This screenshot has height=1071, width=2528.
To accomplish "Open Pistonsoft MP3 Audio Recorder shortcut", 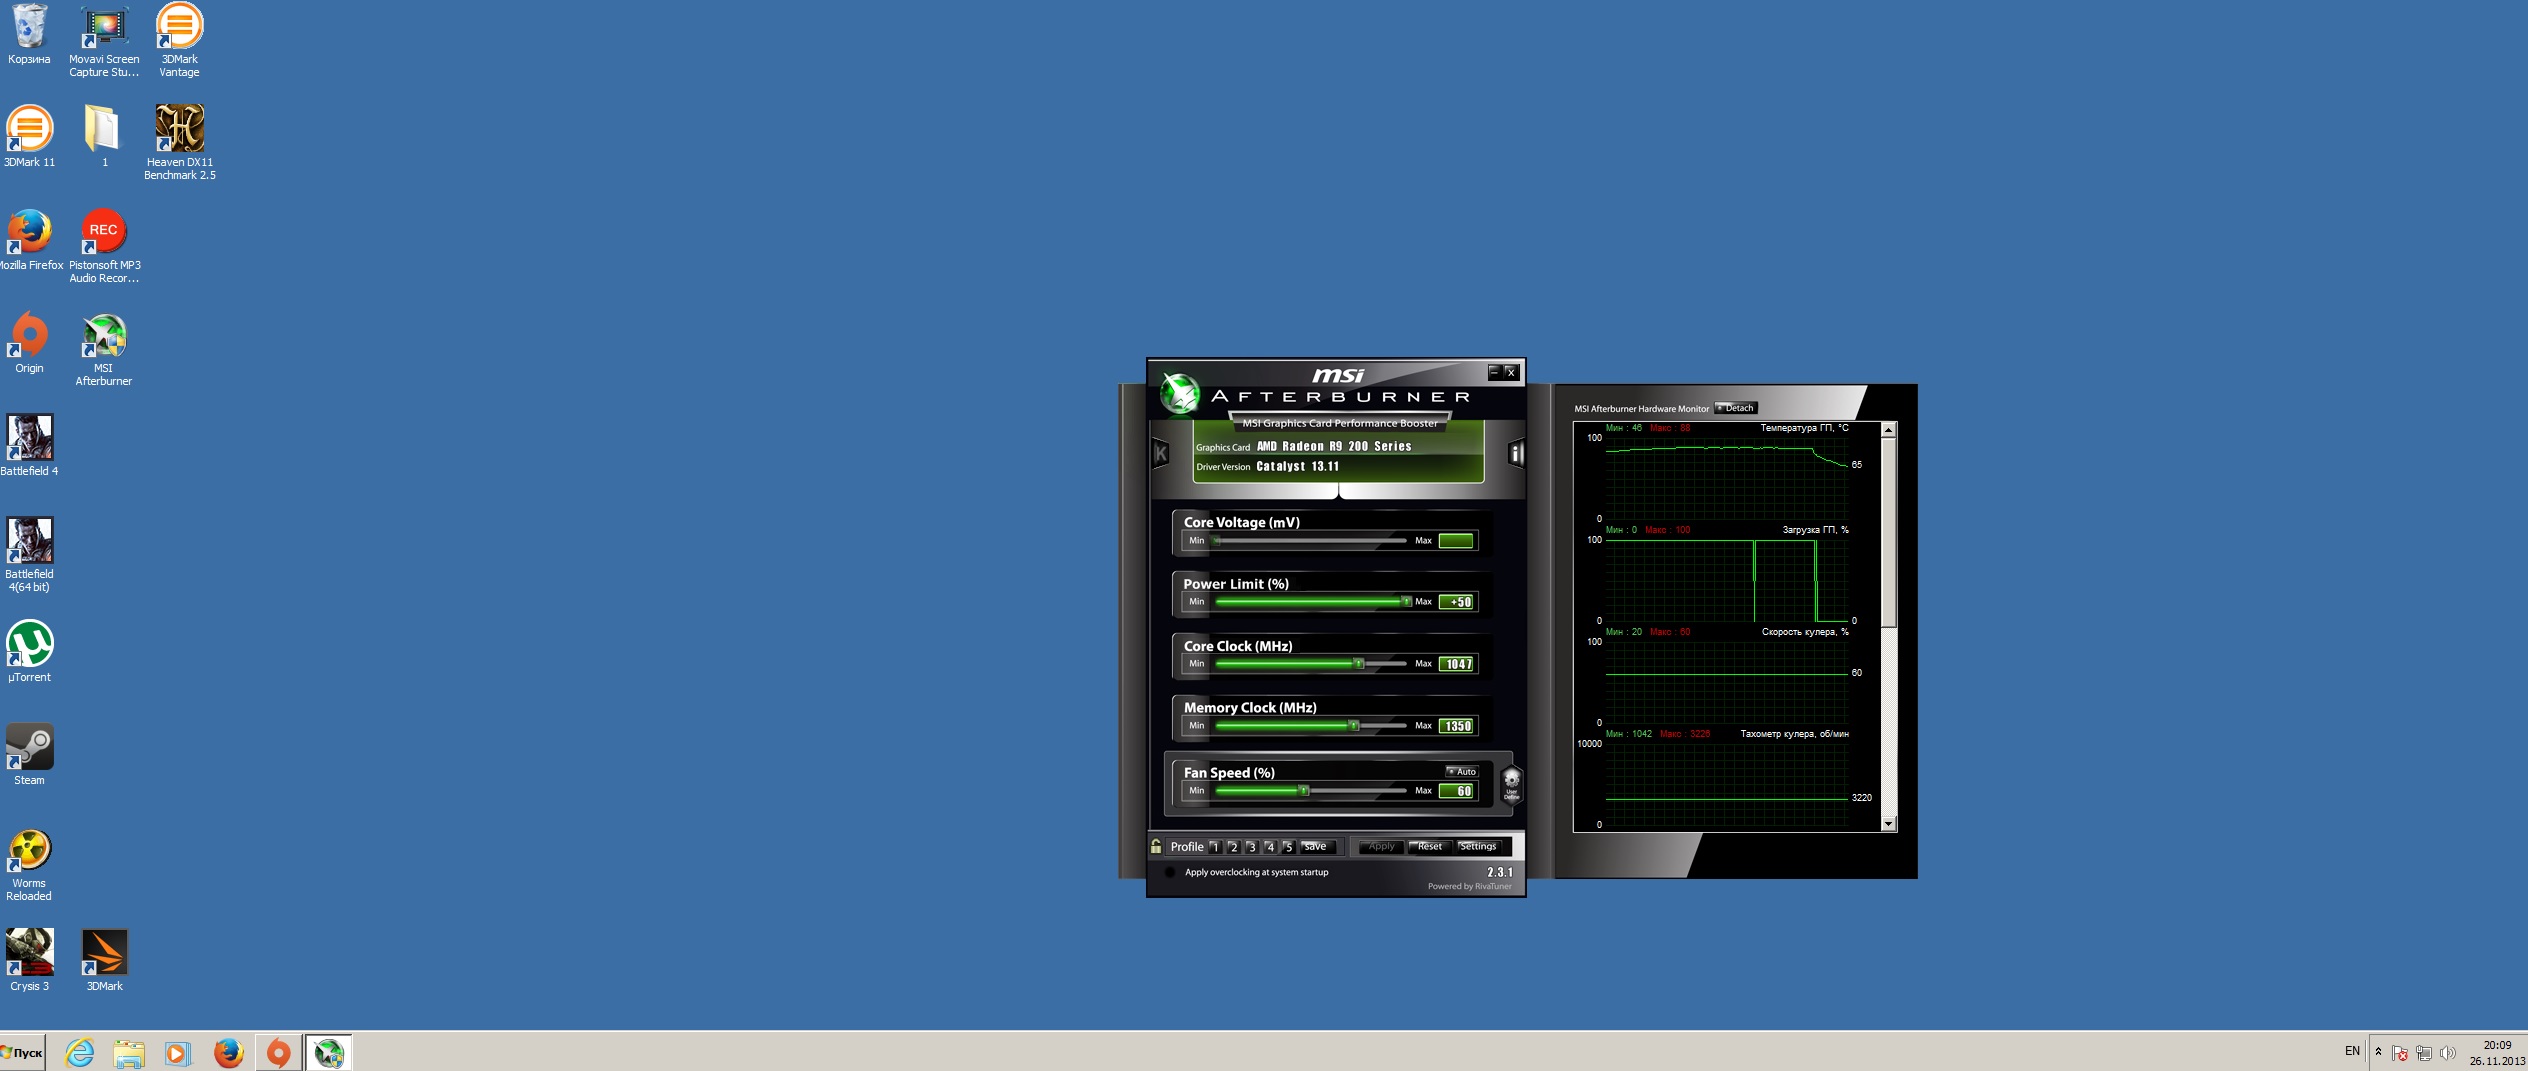I will (104, 246).
